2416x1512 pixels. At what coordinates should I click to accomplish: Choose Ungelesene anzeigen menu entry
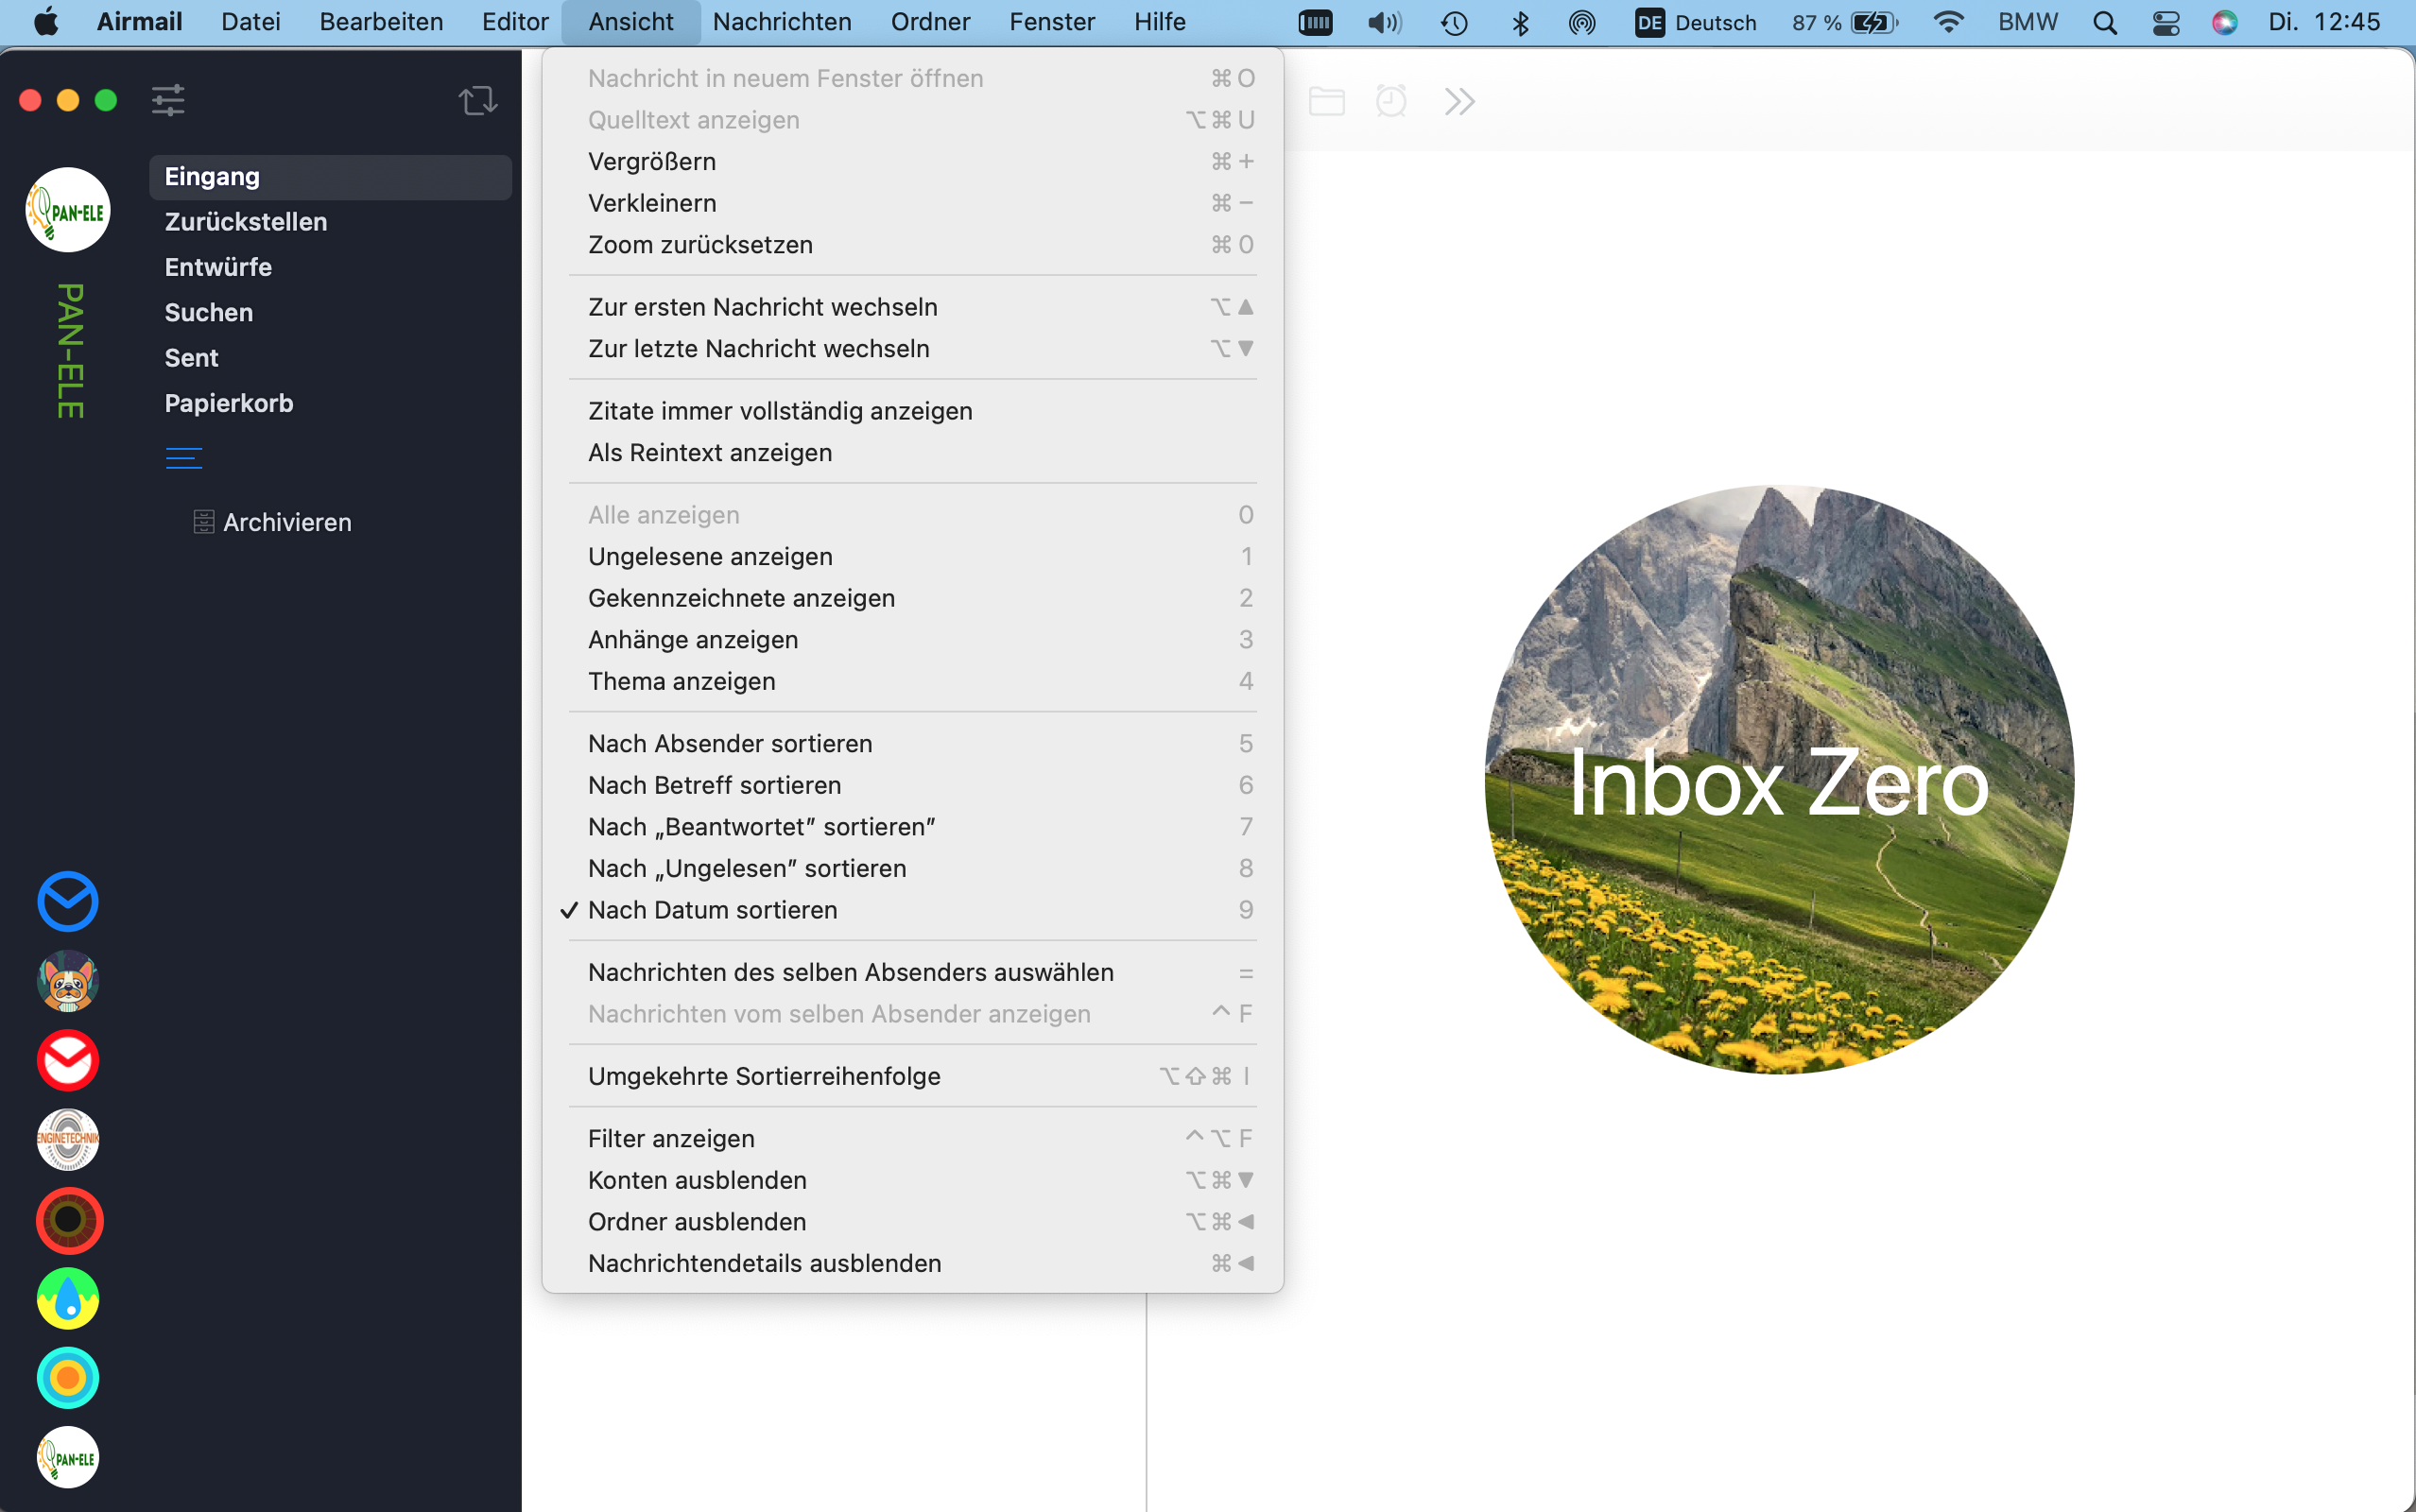click(x=710, y=556)
